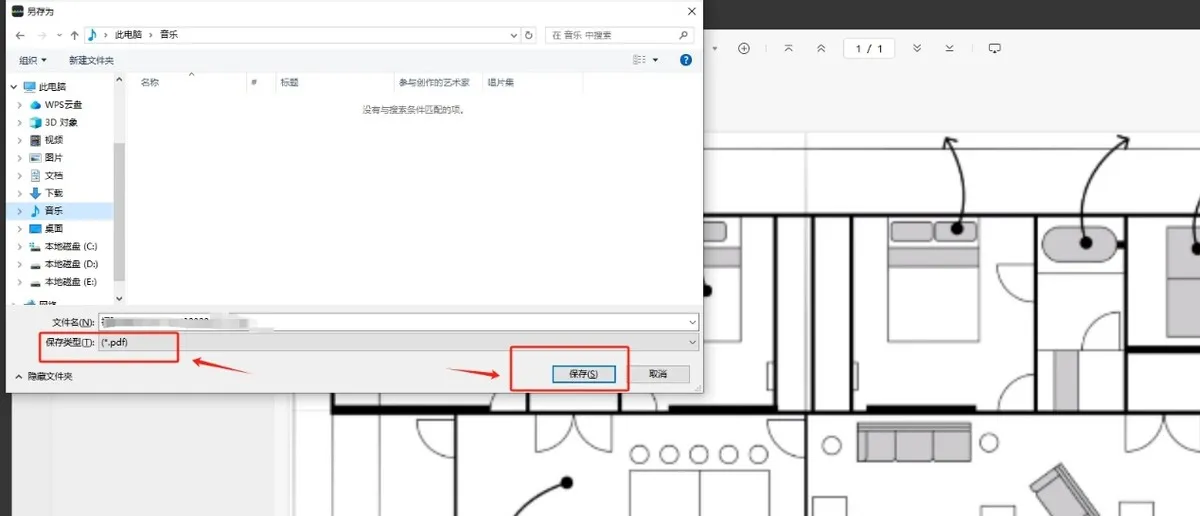
Task: Click the music note icon in address bar
Action: (92, 35)
